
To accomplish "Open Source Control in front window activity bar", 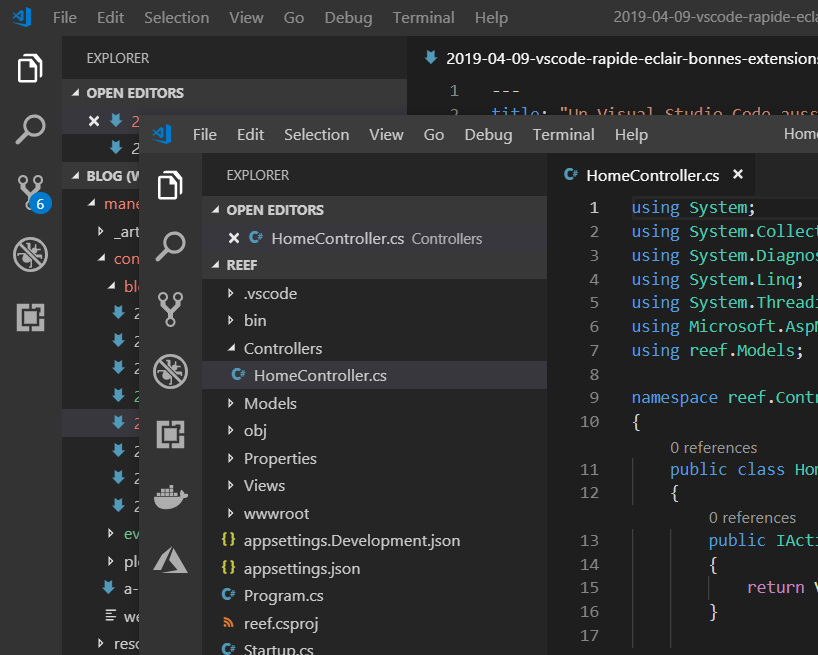I will point(170,309).
